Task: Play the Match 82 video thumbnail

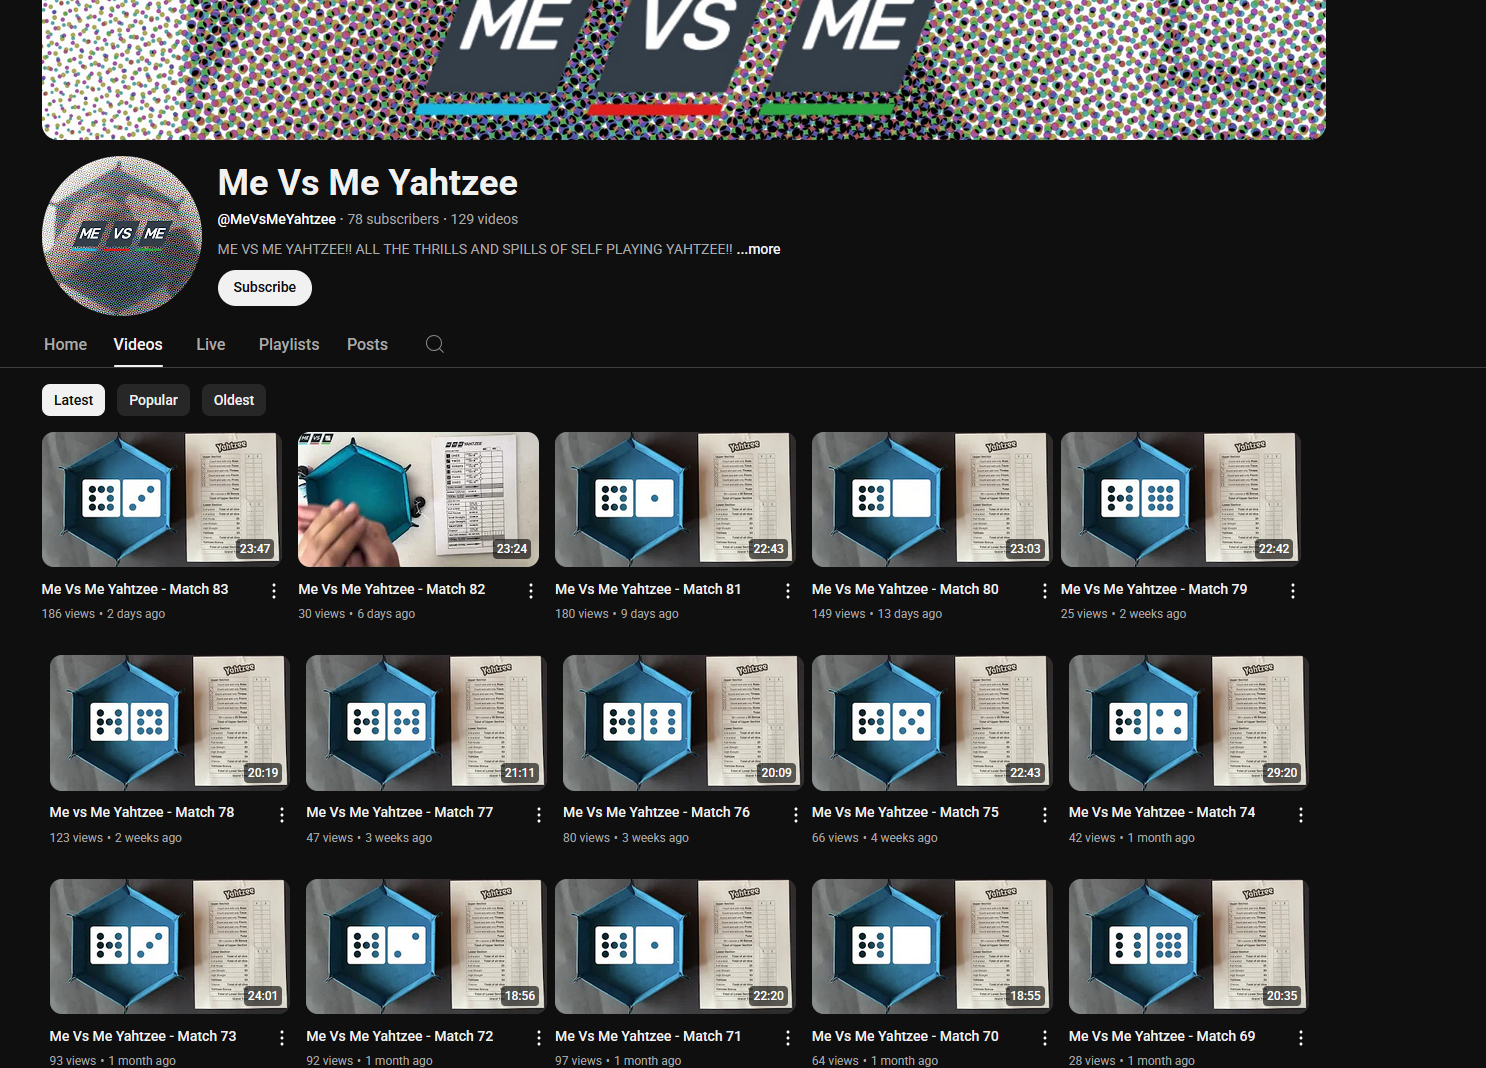Action: pos(418,499)
